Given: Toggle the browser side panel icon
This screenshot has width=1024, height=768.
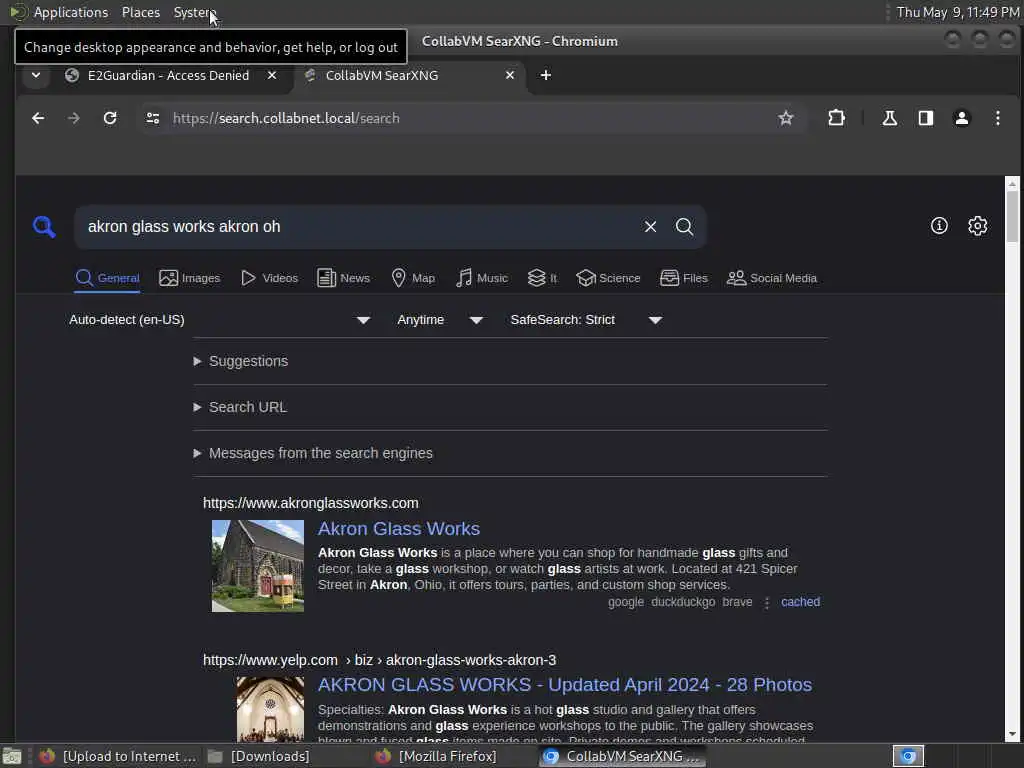Looking at the screenshot, I should [x=925, y=118].
